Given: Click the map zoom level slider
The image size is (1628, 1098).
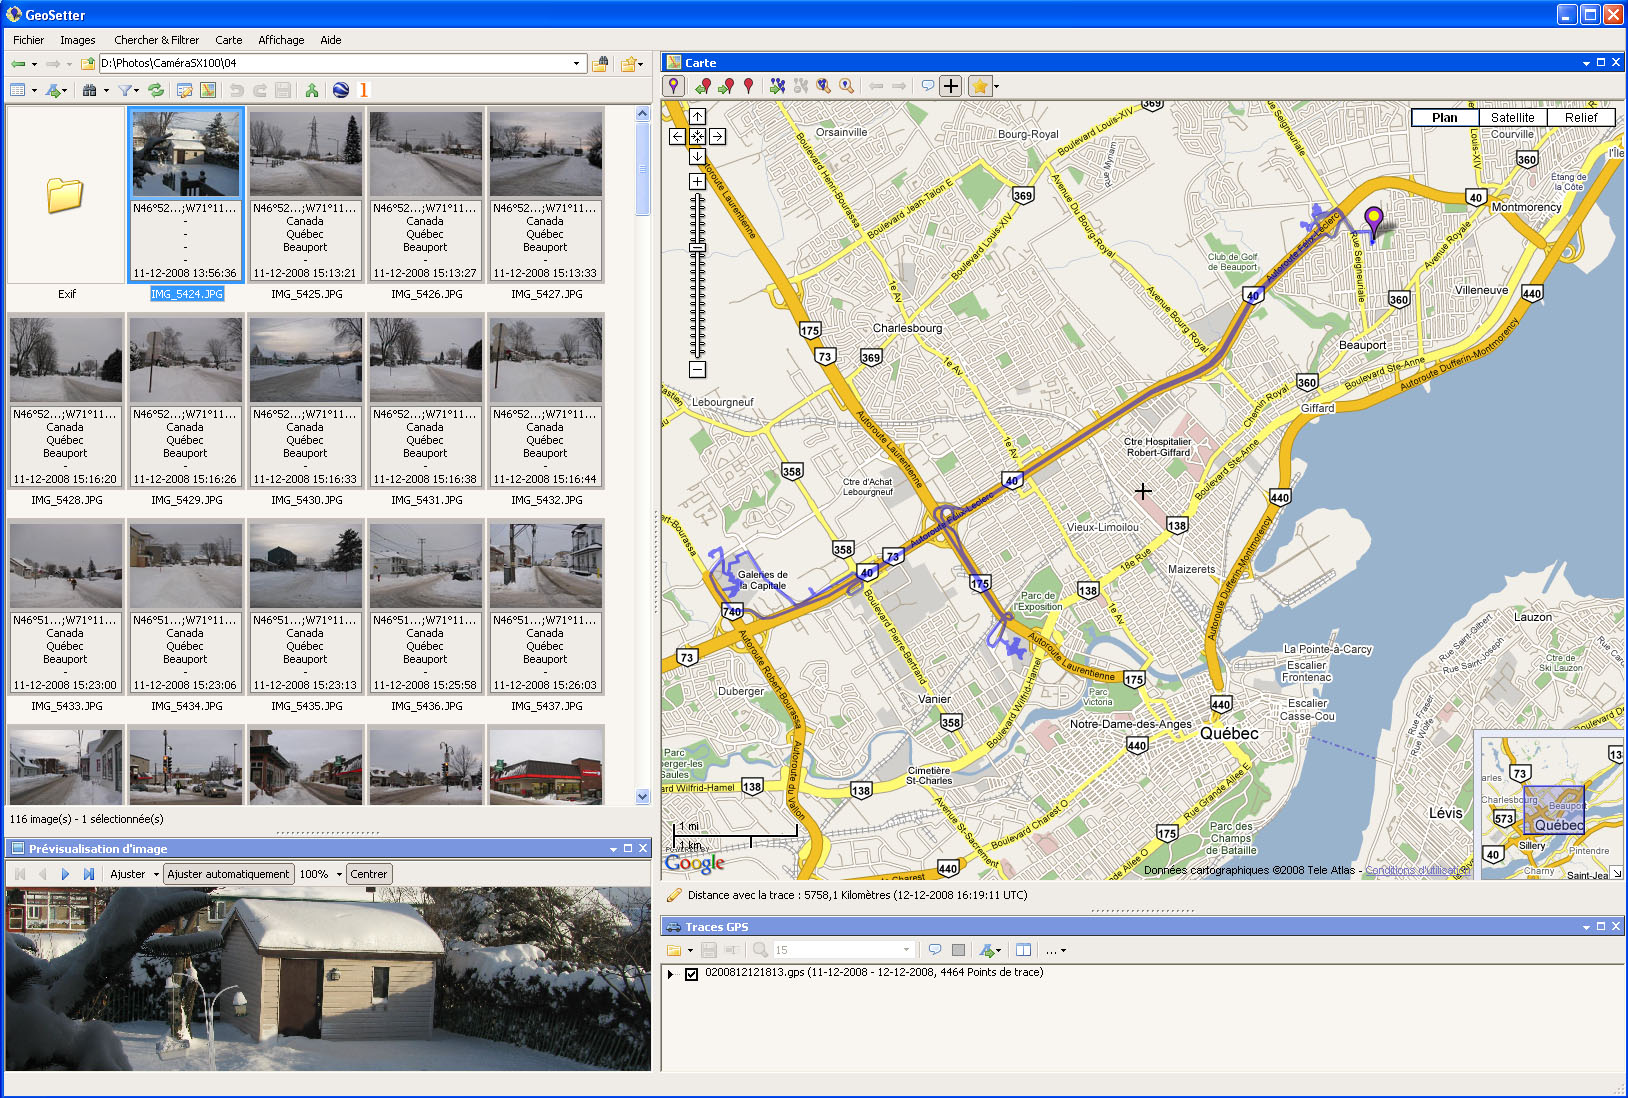Looking at the screenshot, I should [697, 247].
